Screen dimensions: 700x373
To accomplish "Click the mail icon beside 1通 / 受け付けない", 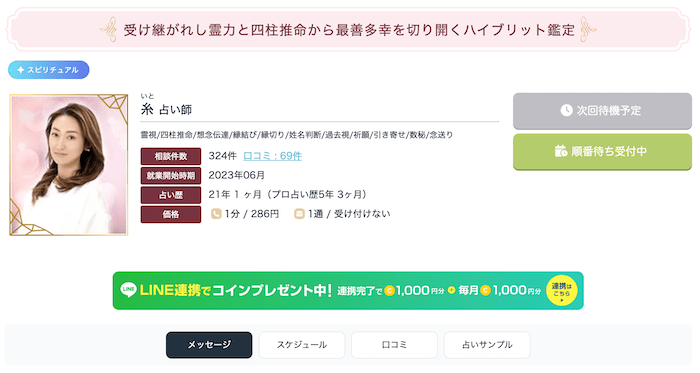I will point(299,214).
